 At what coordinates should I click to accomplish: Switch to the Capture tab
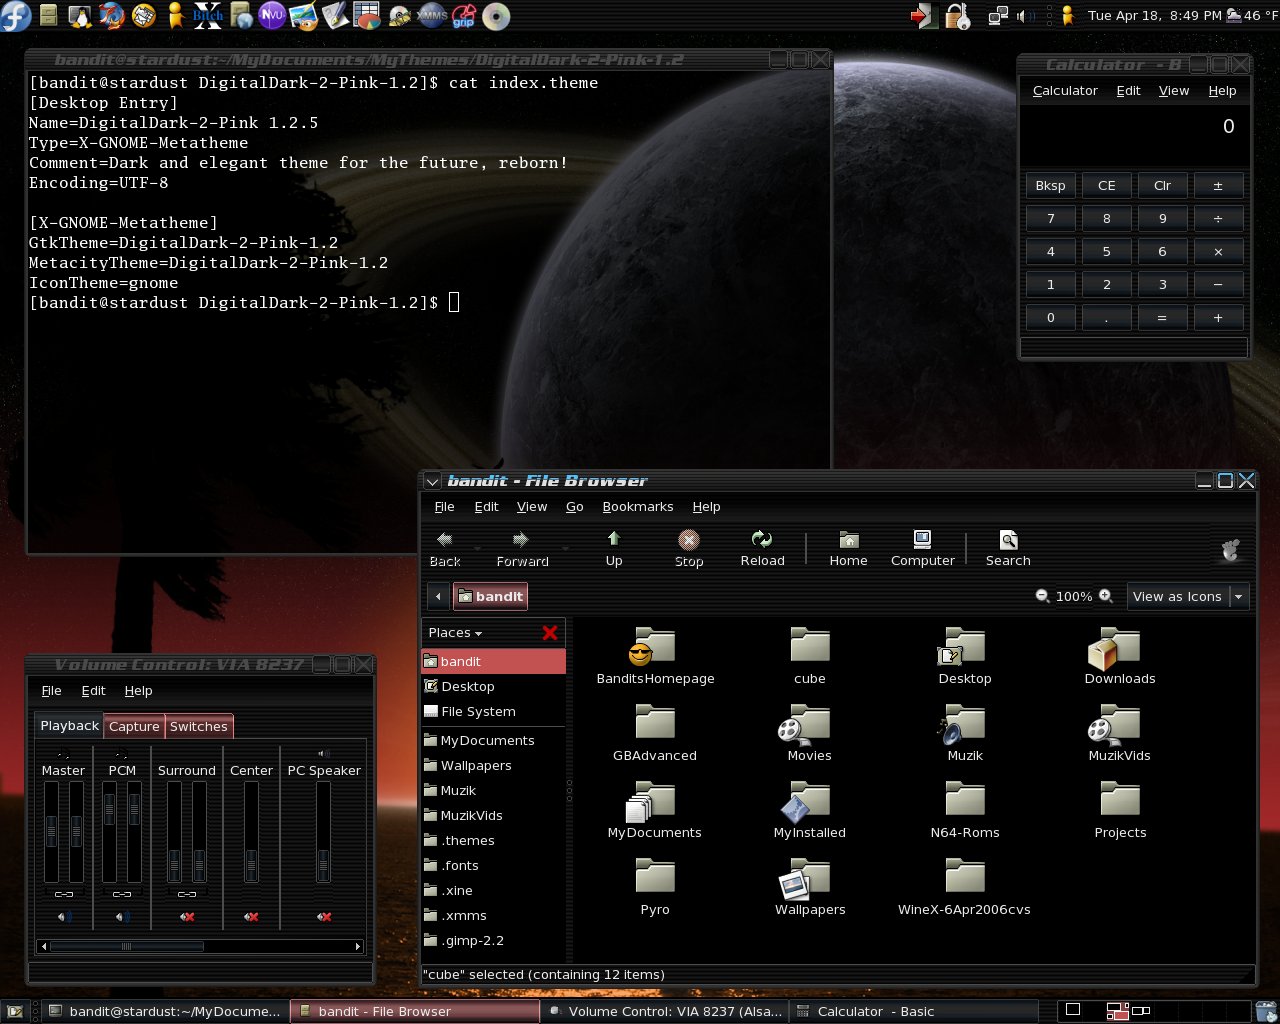point(134,726)
